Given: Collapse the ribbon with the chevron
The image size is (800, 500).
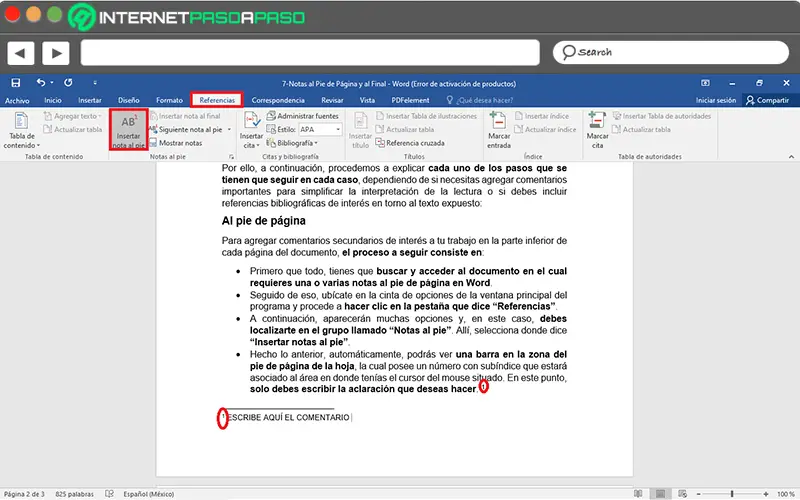Looking at the screenshot, I should [x=791, y=157].
